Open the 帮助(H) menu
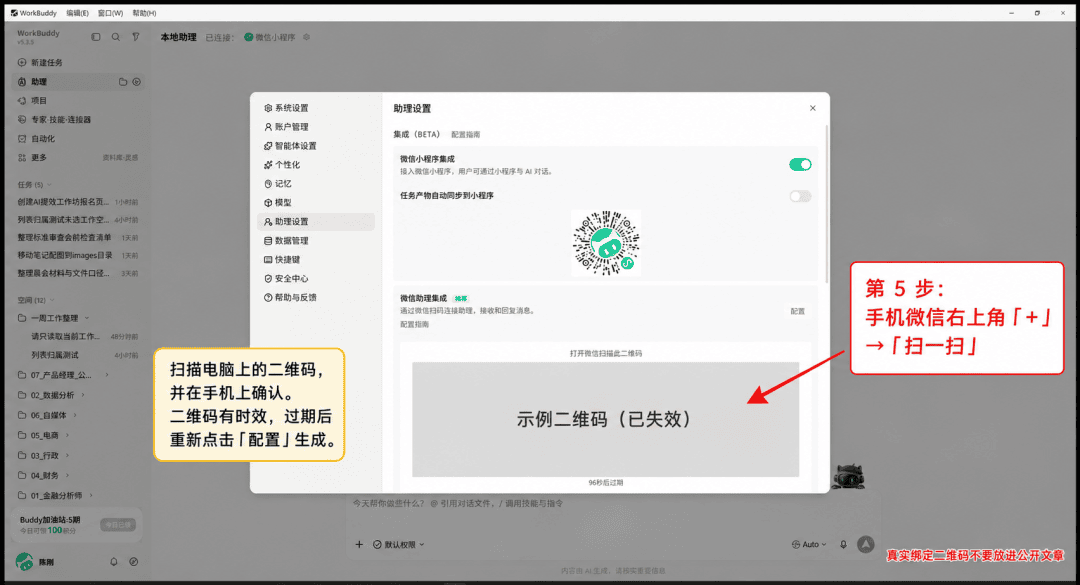 (144, 13)
